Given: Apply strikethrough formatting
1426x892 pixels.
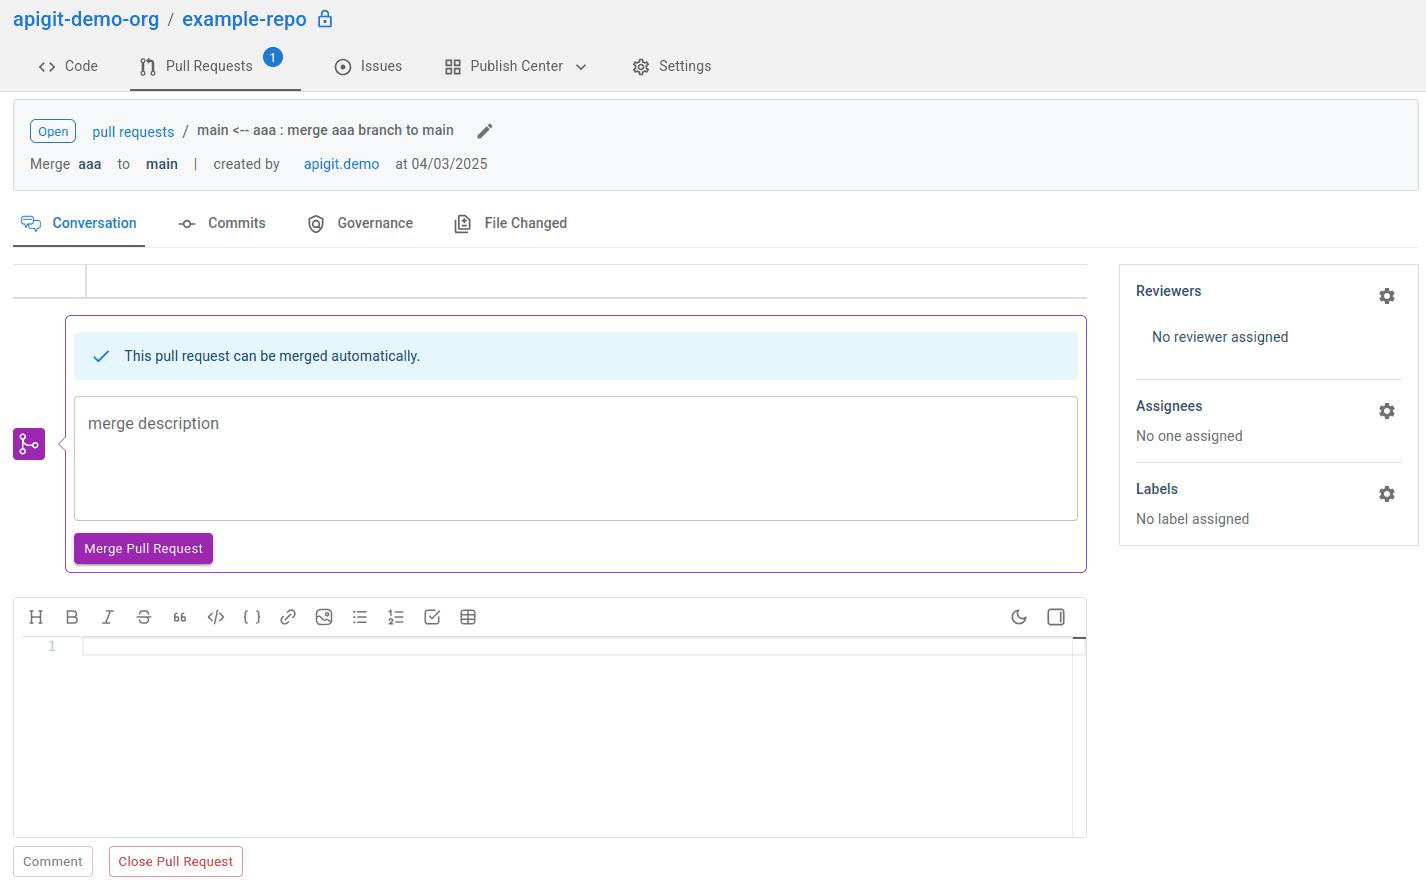Looking at the screenshot, I should 144,617.
